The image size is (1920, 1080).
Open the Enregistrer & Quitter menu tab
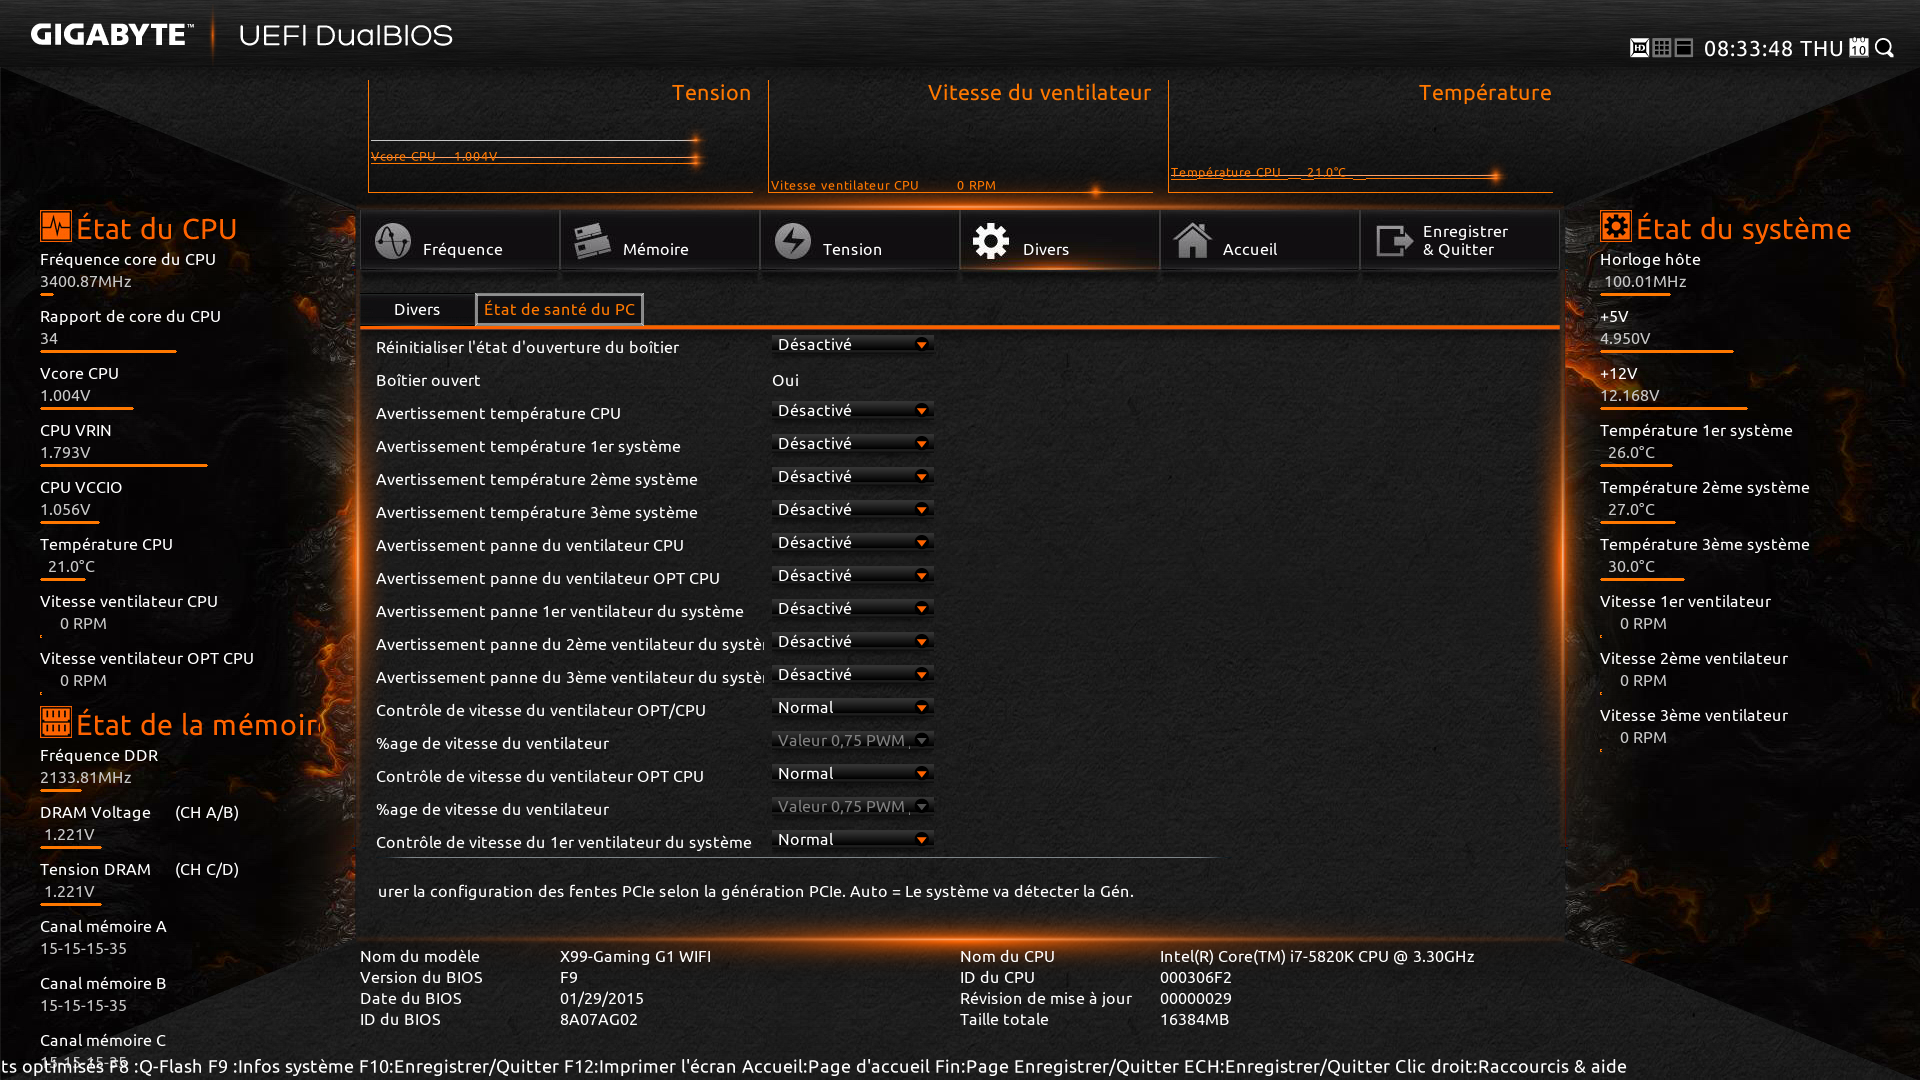pyautogui.click(x=1460, y=240)
